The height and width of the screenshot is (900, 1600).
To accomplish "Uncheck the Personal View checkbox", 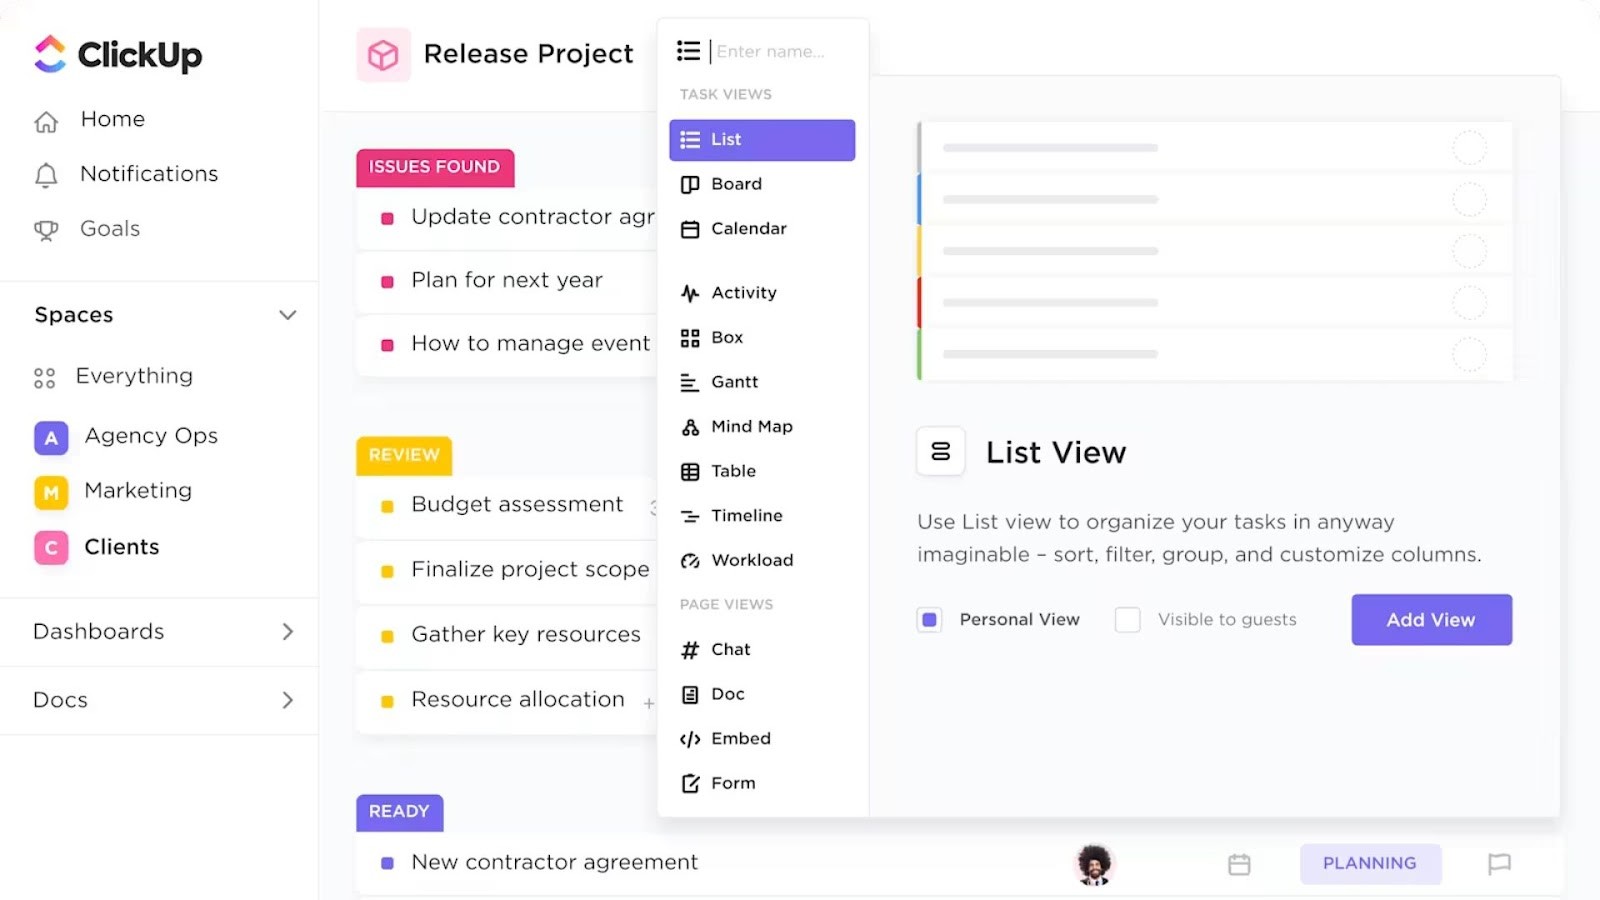I will click(x=929, y=619).
